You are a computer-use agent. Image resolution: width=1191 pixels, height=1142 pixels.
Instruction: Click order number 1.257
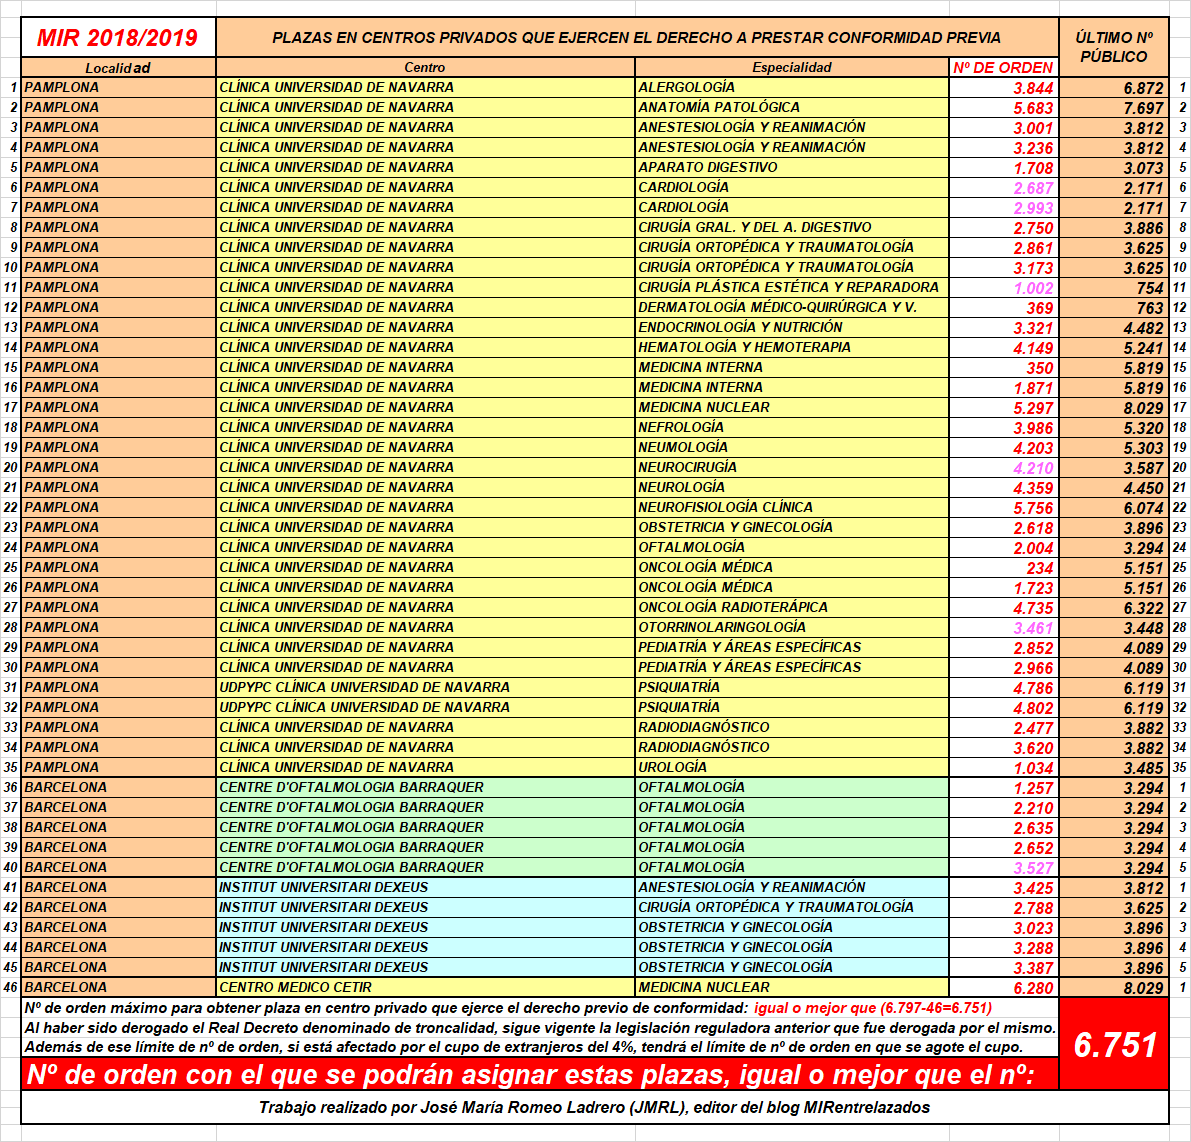[1003, 788]
